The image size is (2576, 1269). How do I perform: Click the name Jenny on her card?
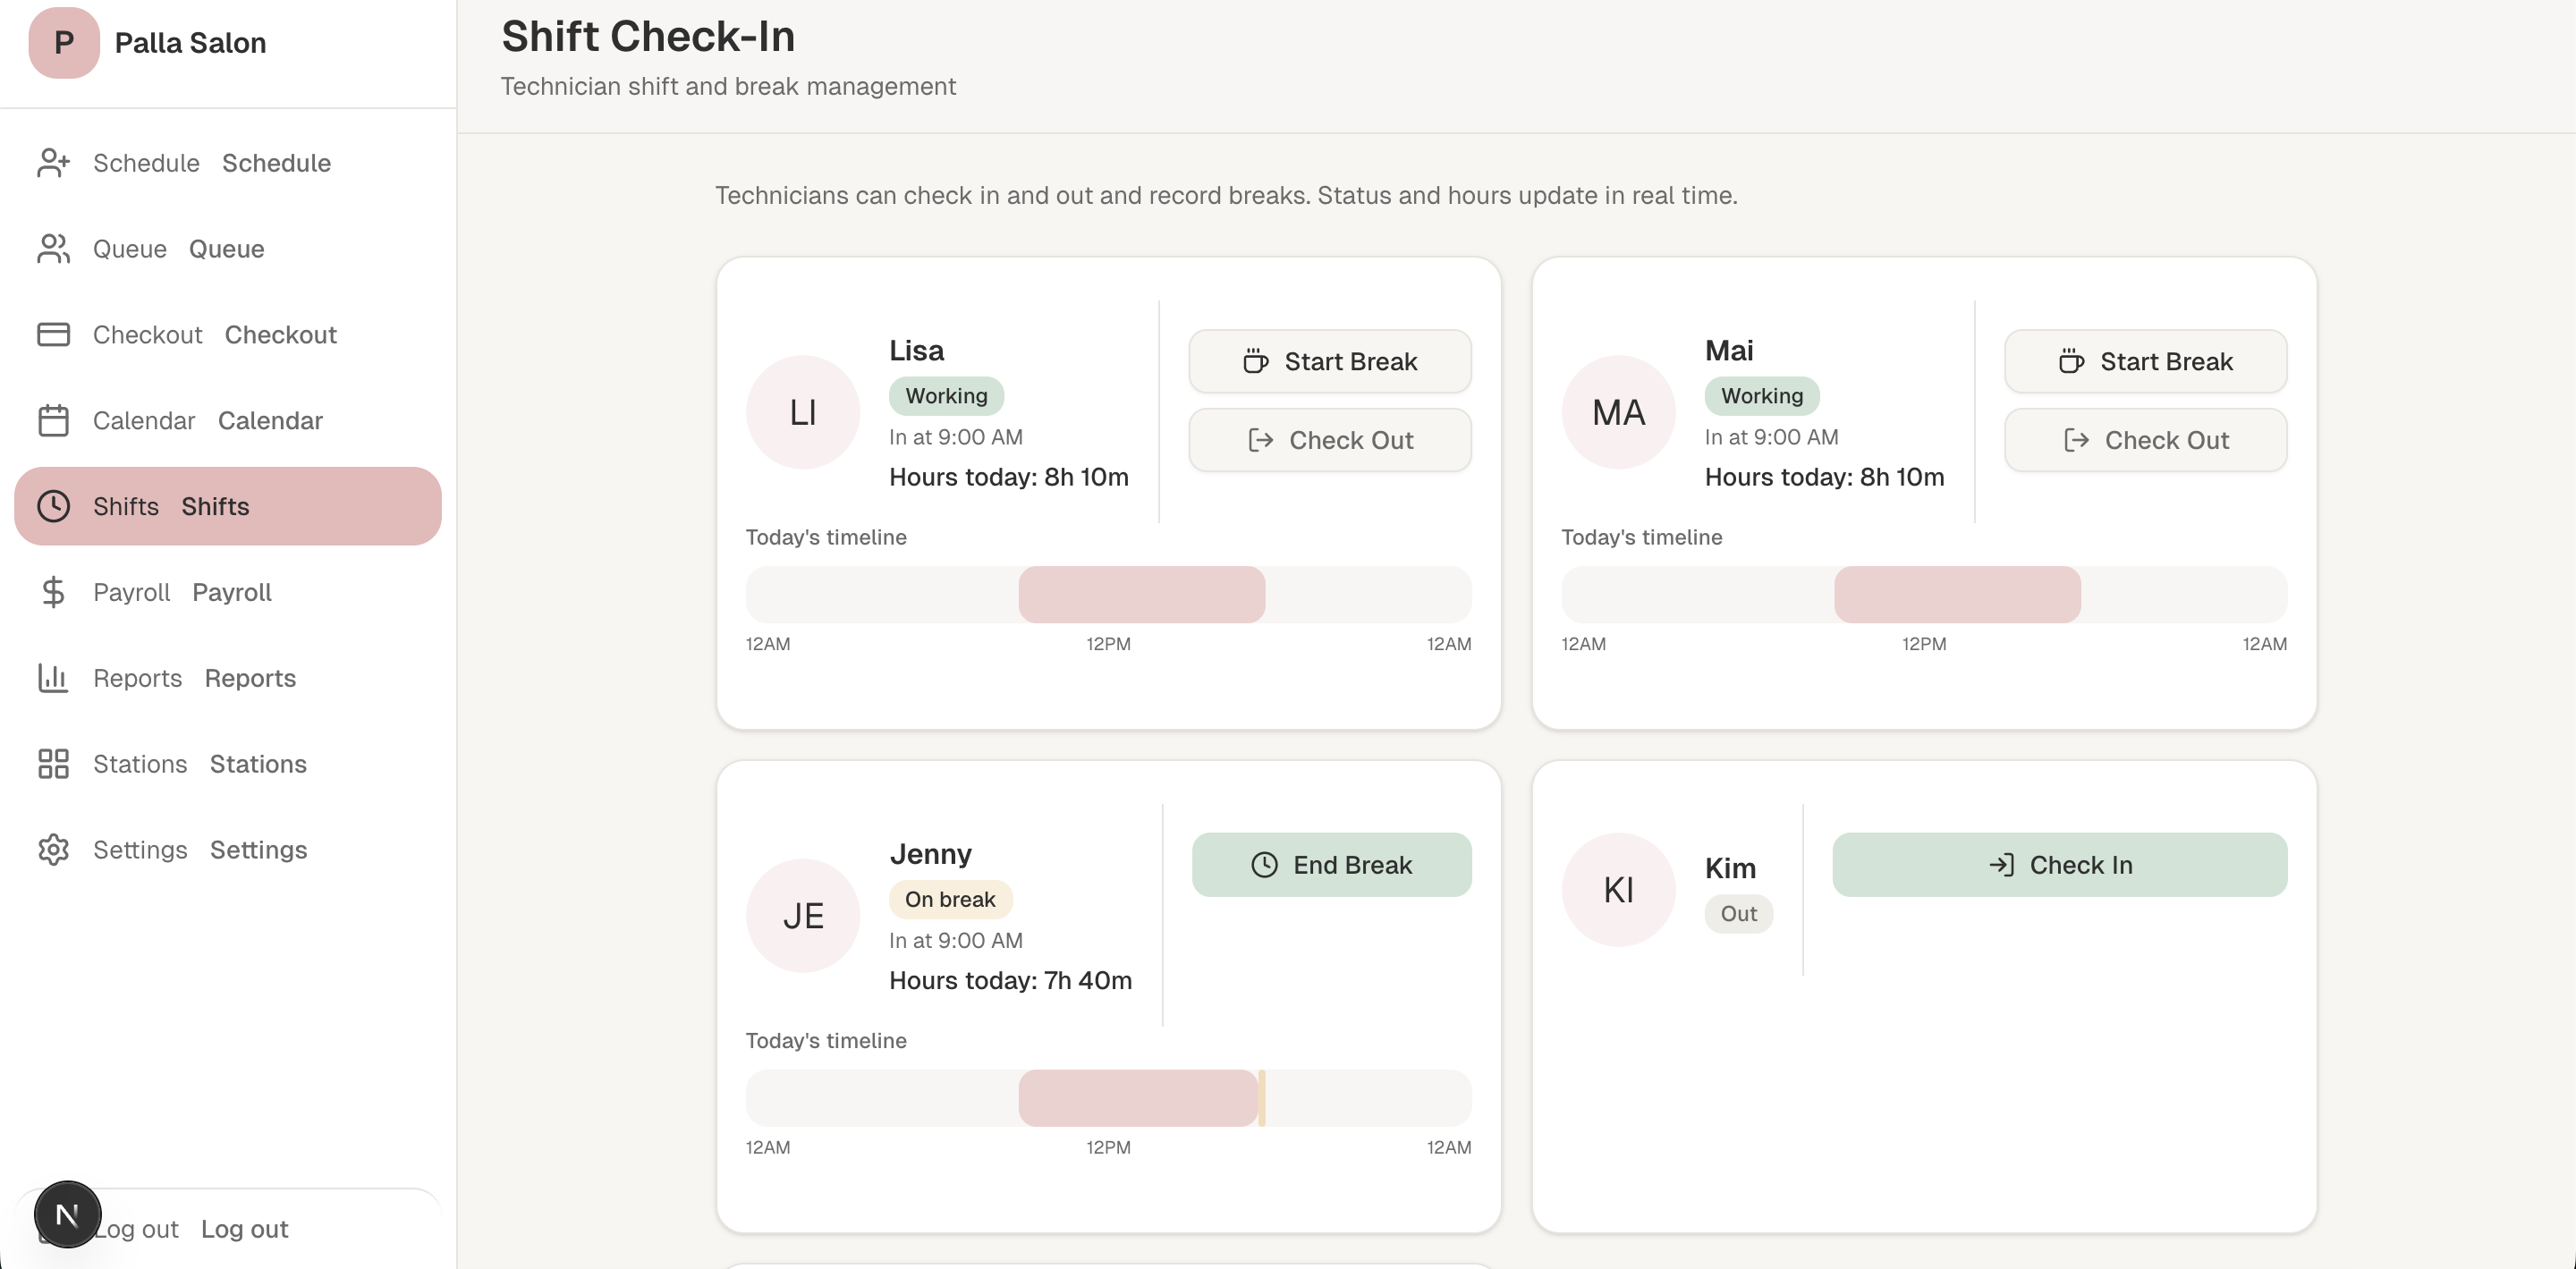(x=931, y=854)
